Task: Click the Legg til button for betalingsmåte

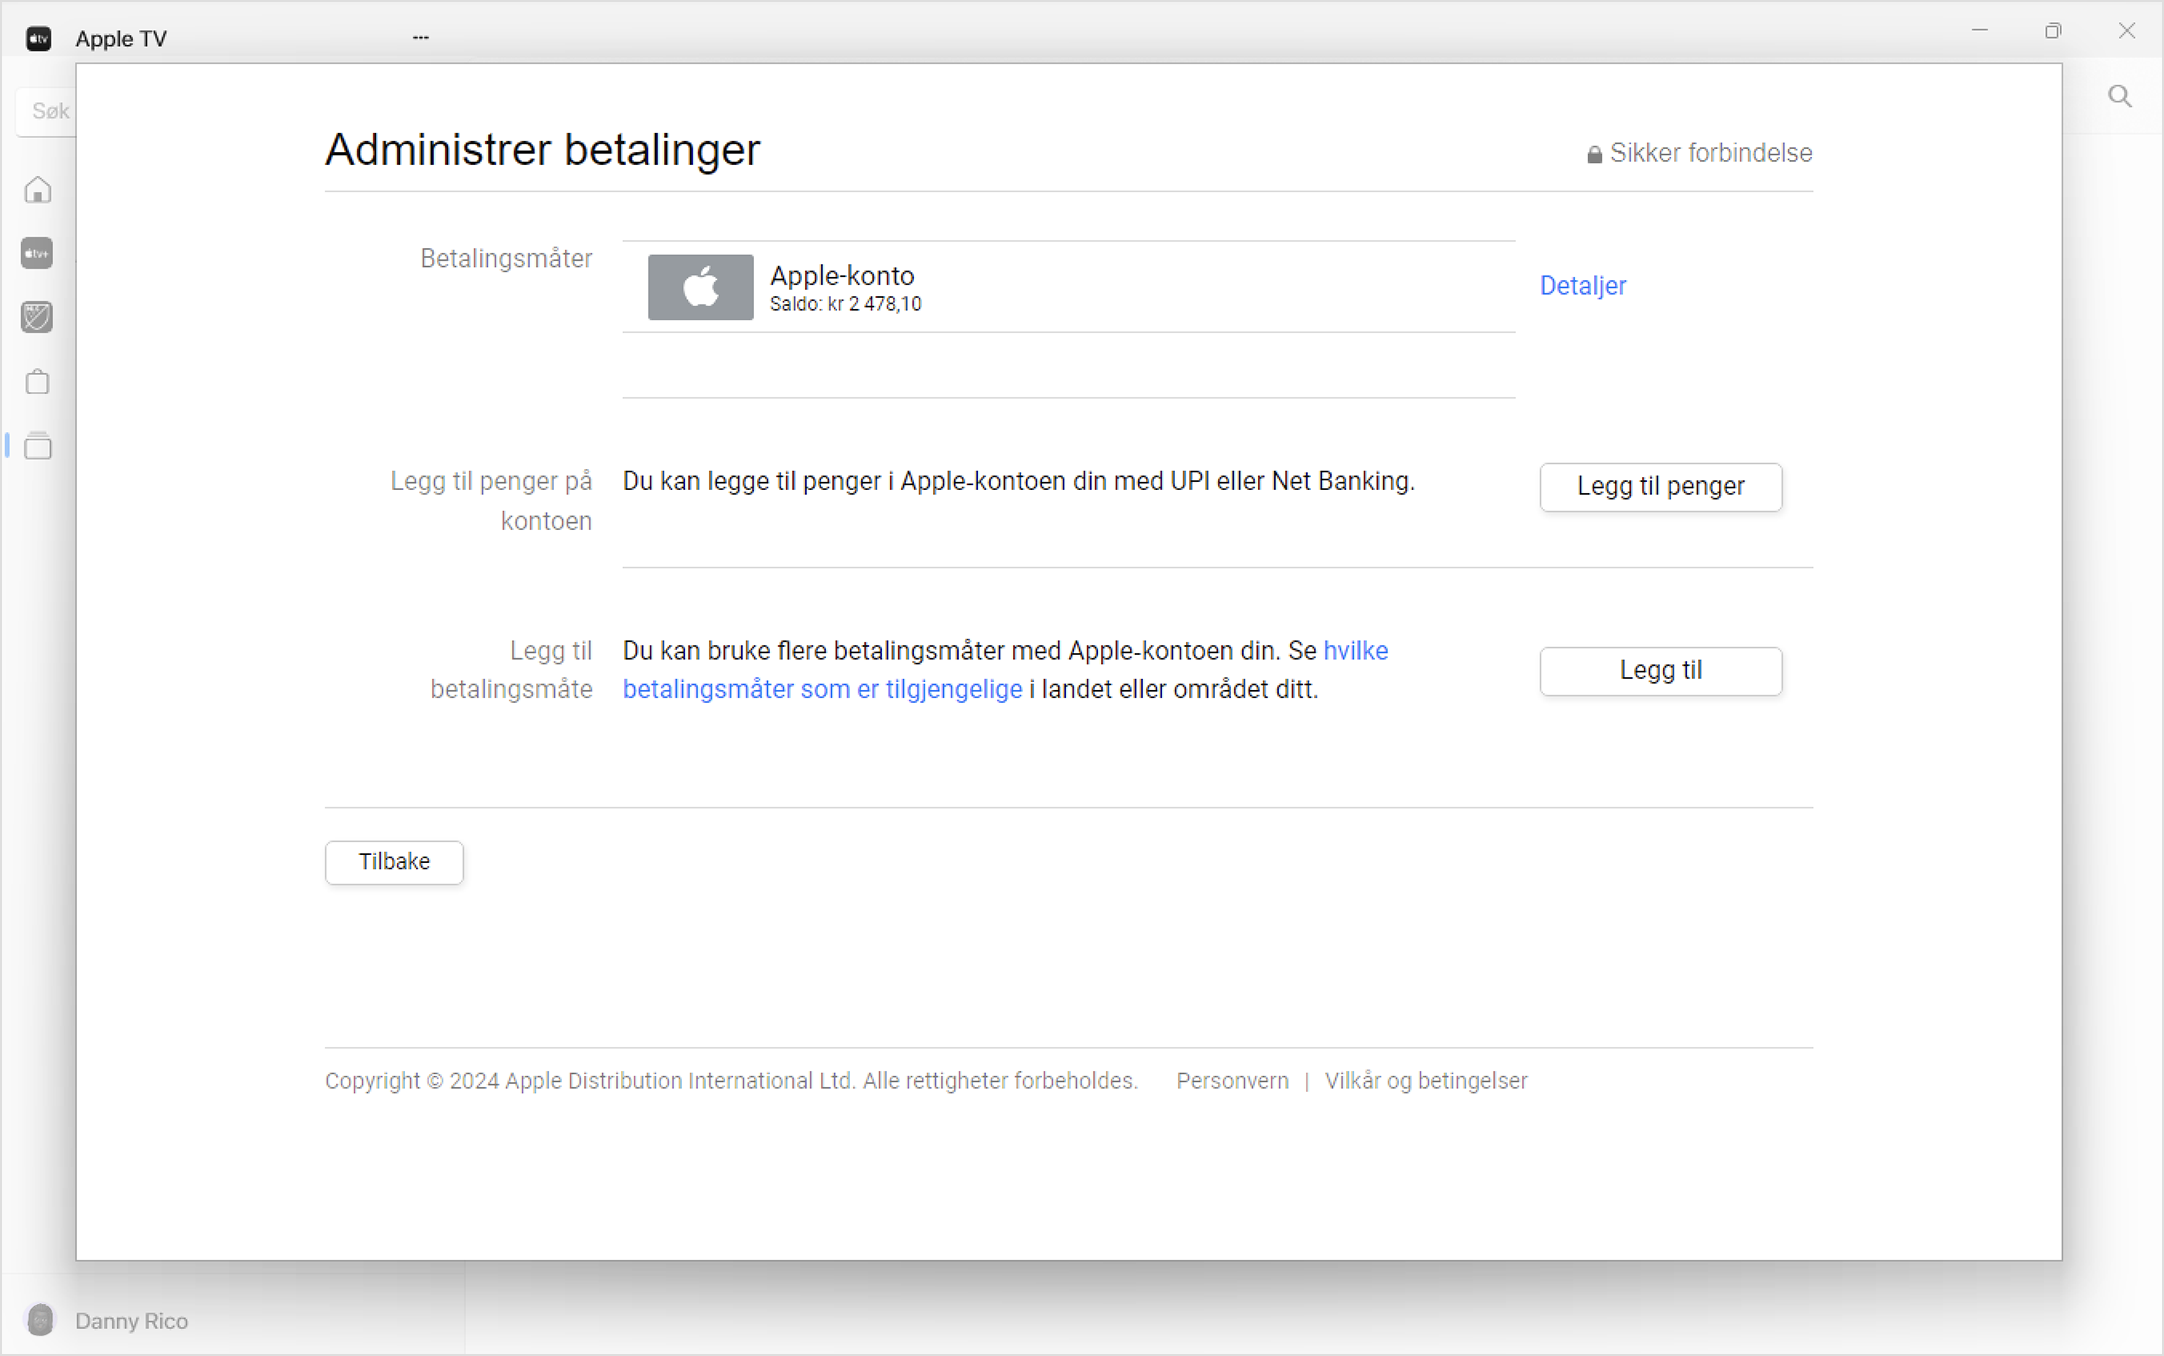Action: click(x=1660, y=670)
